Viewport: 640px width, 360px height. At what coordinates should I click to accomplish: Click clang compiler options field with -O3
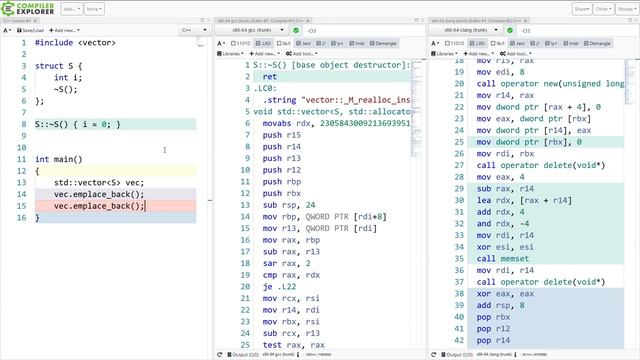click(x=578, y=31)
